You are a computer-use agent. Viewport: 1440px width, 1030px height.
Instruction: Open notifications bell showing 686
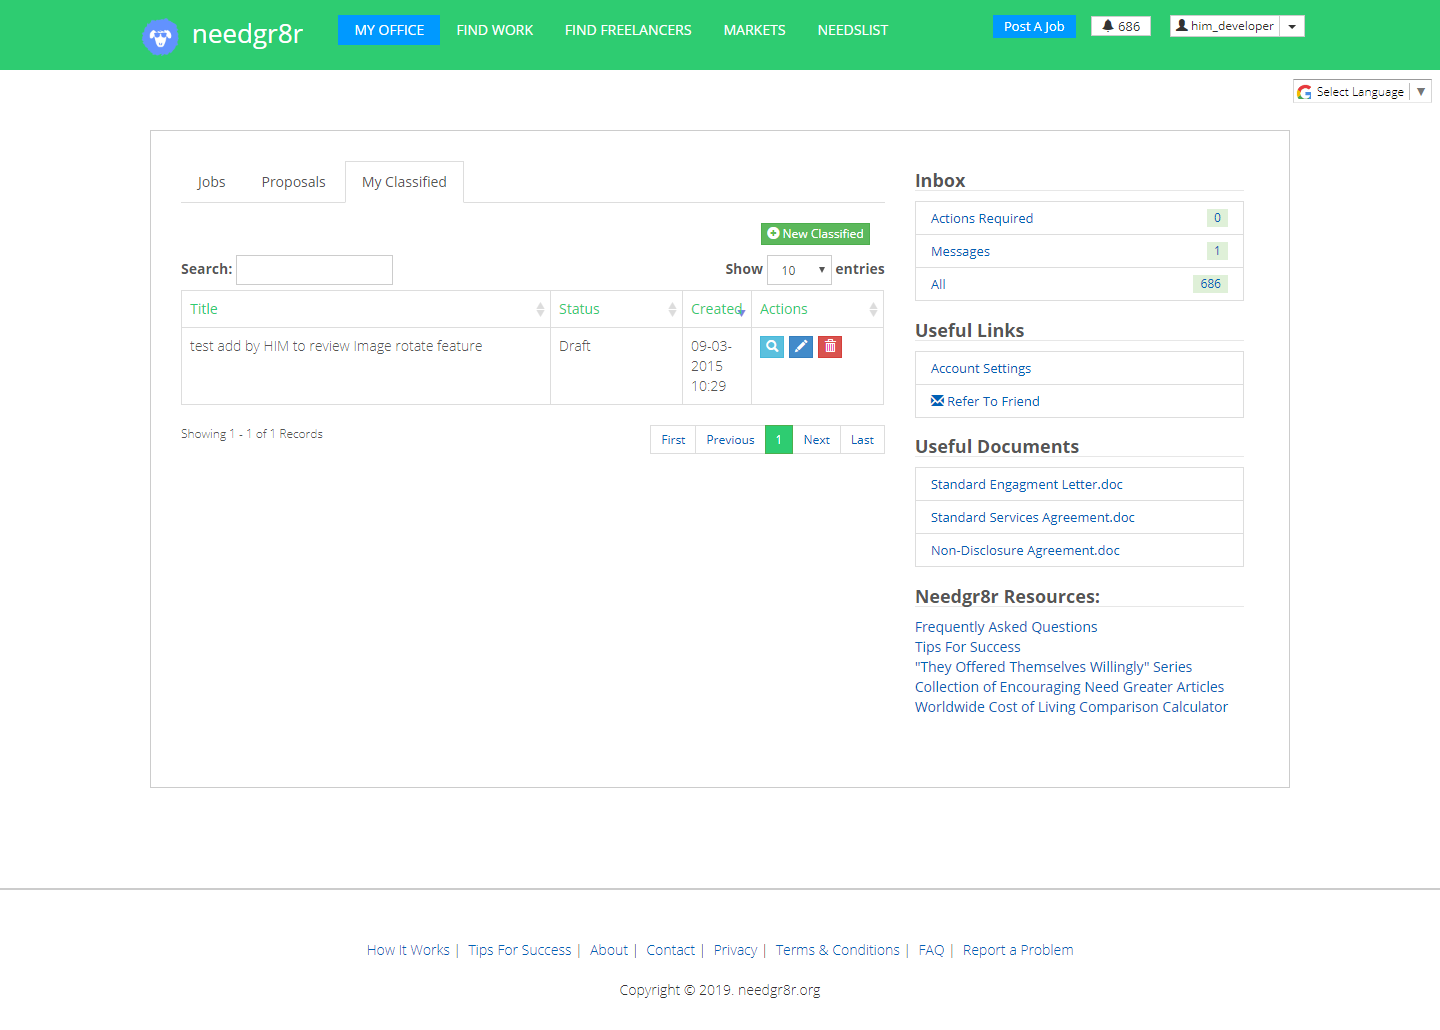point(1121,26)
